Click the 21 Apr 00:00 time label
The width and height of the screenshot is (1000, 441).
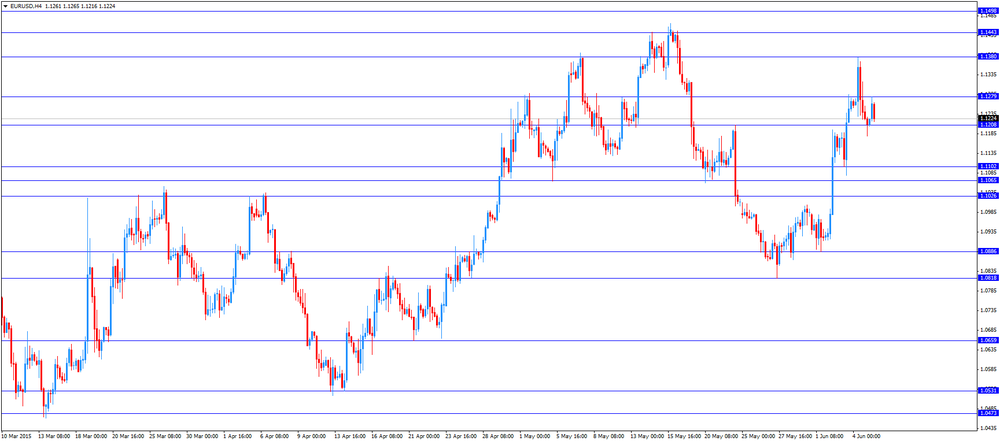[425, 436]
